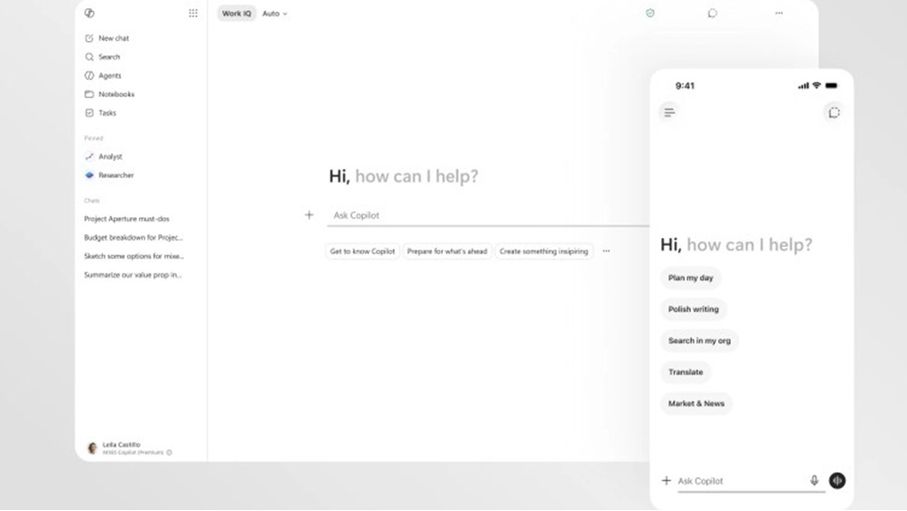Tap 'Polish writing' chip on mobile
The width and height of the screenshot is (907, 511).
coord(694,309)
